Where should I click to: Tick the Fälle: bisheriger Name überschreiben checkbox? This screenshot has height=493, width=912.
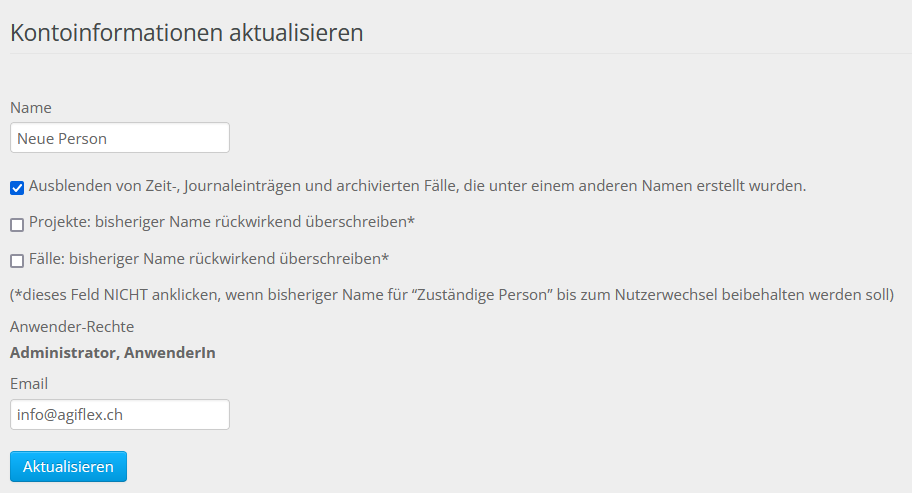tap(17, 260)
